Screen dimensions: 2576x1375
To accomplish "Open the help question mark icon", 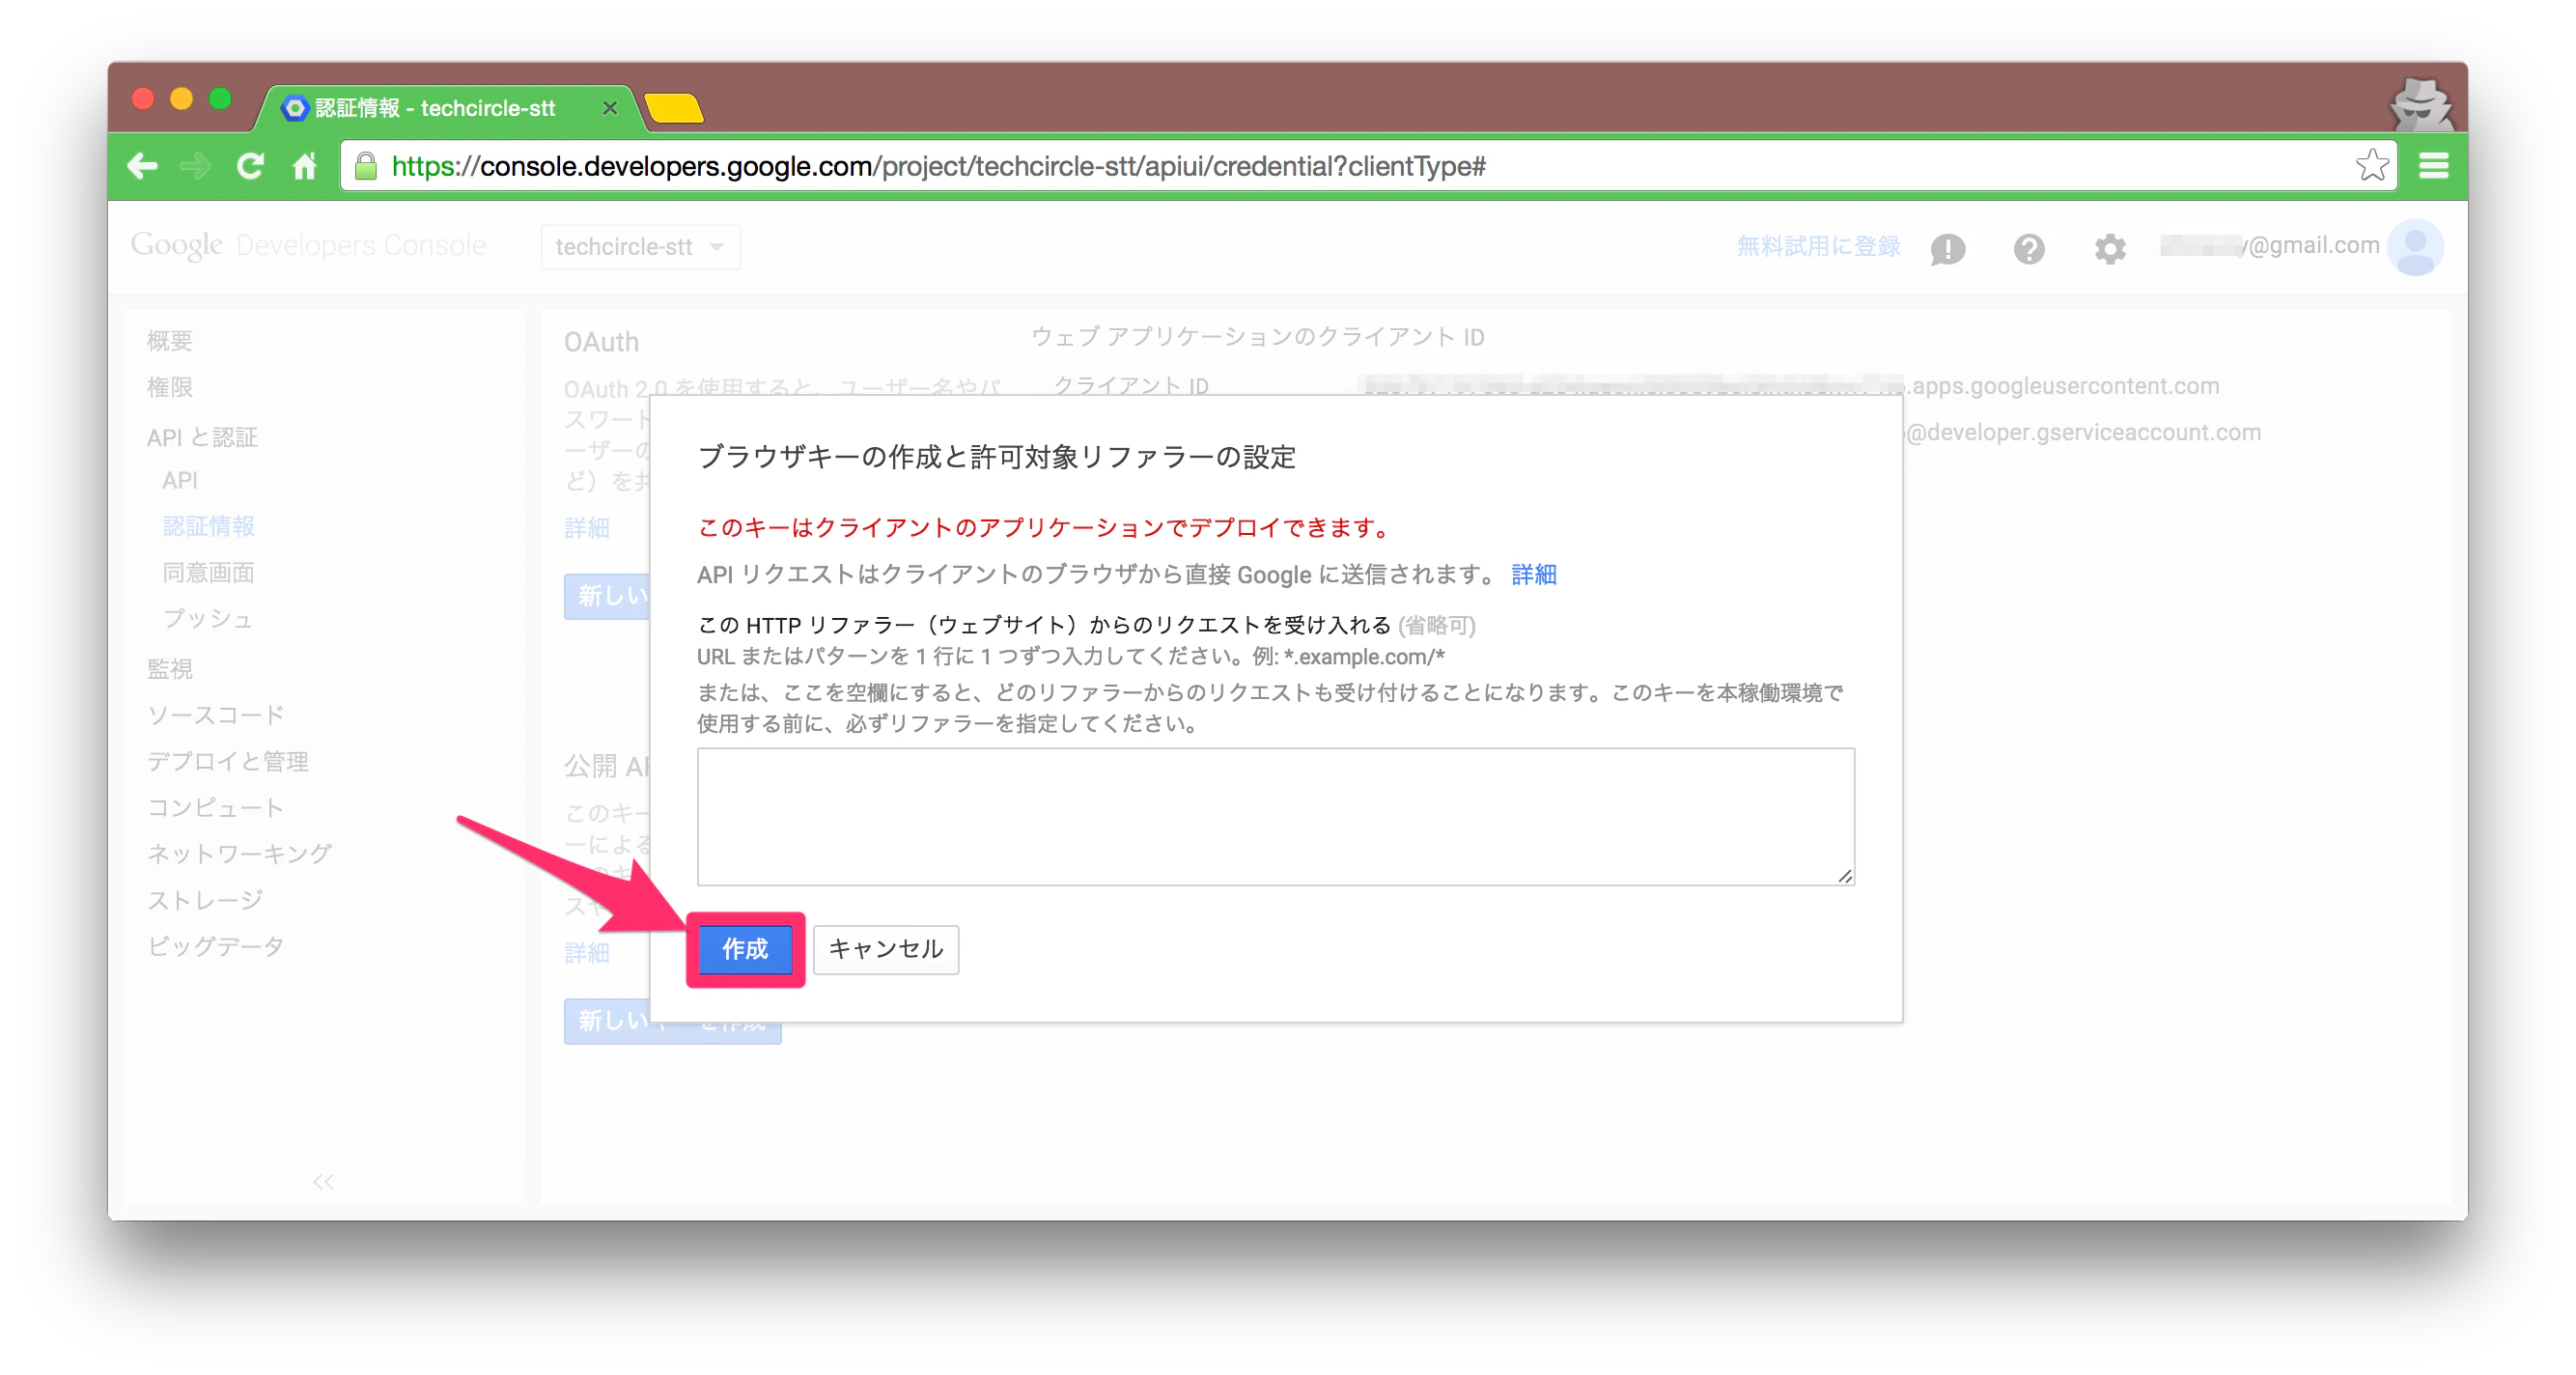I will coord(2028,248).
